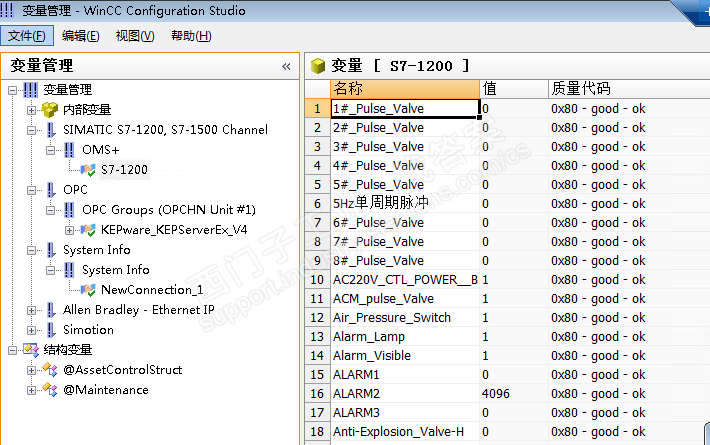Expand the Simotion tree node

(31, 330)
